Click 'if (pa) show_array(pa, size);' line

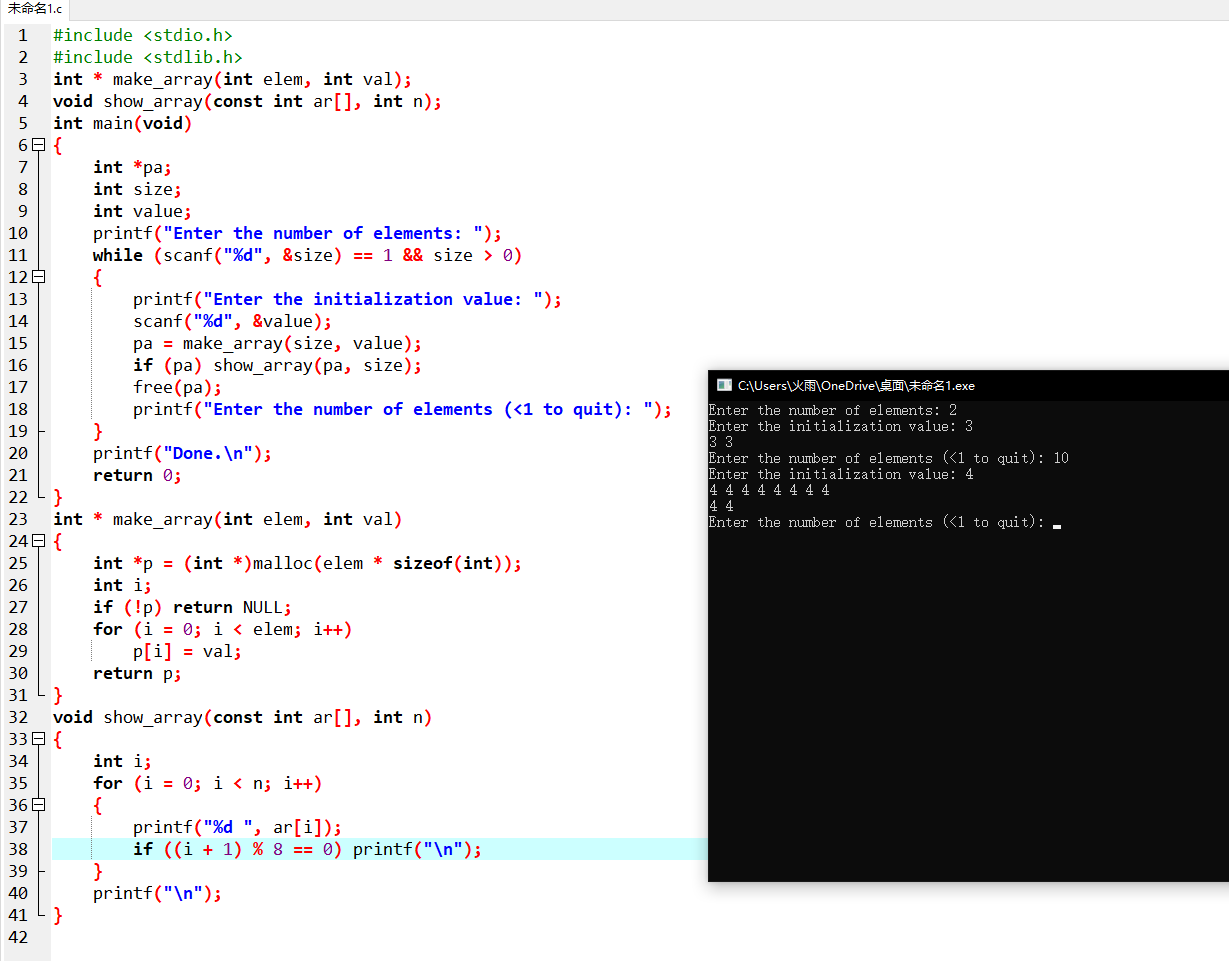[x=278, y=365]
